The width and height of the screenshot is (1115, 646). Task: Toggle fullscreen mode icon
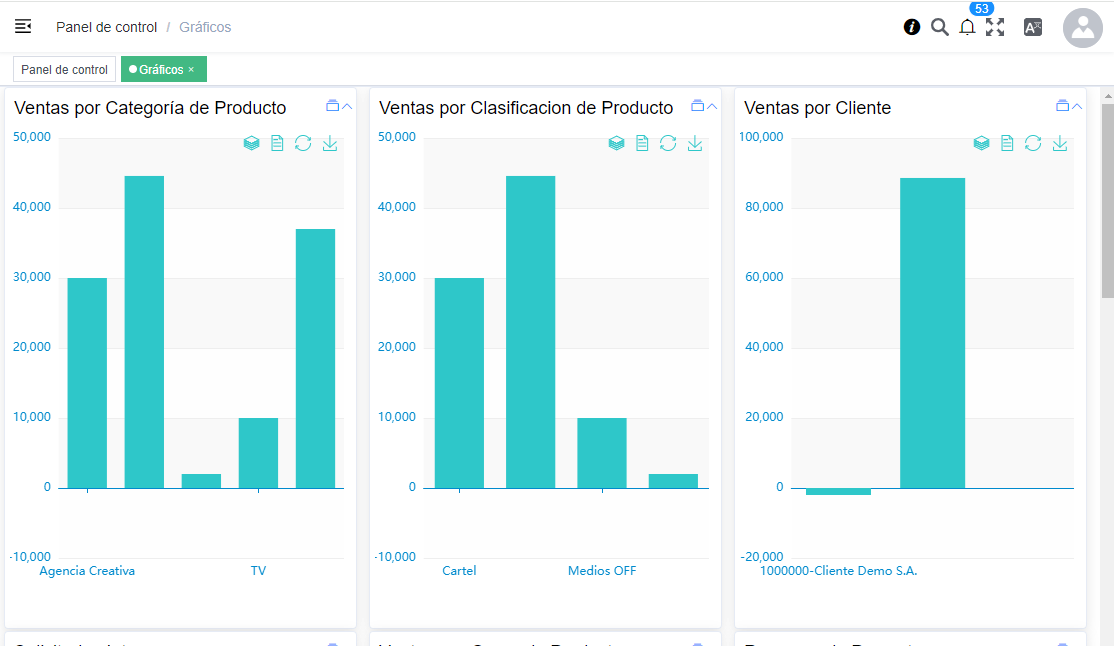pos(995,27)
